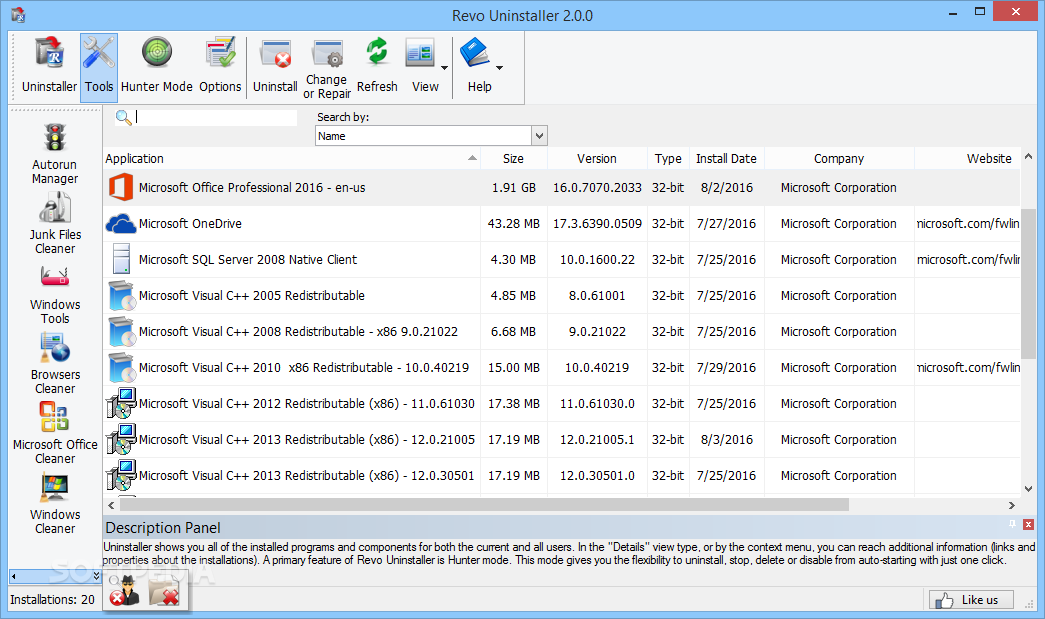Click Microsoft SQL Server 2008 Native Client text
Image resolution: width=1045 pixels, height=619 pixels.
point(247,260)
